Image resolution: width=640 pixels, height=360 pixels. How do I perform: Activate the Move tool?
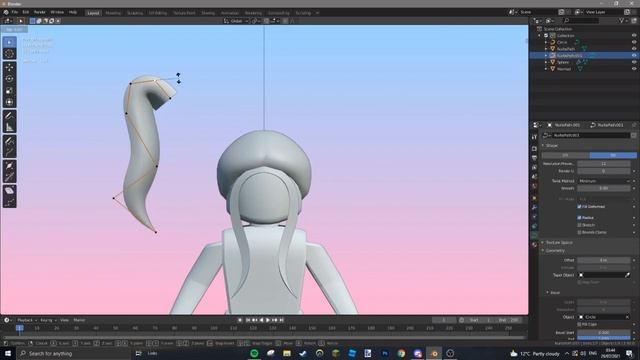coord(9,67)
